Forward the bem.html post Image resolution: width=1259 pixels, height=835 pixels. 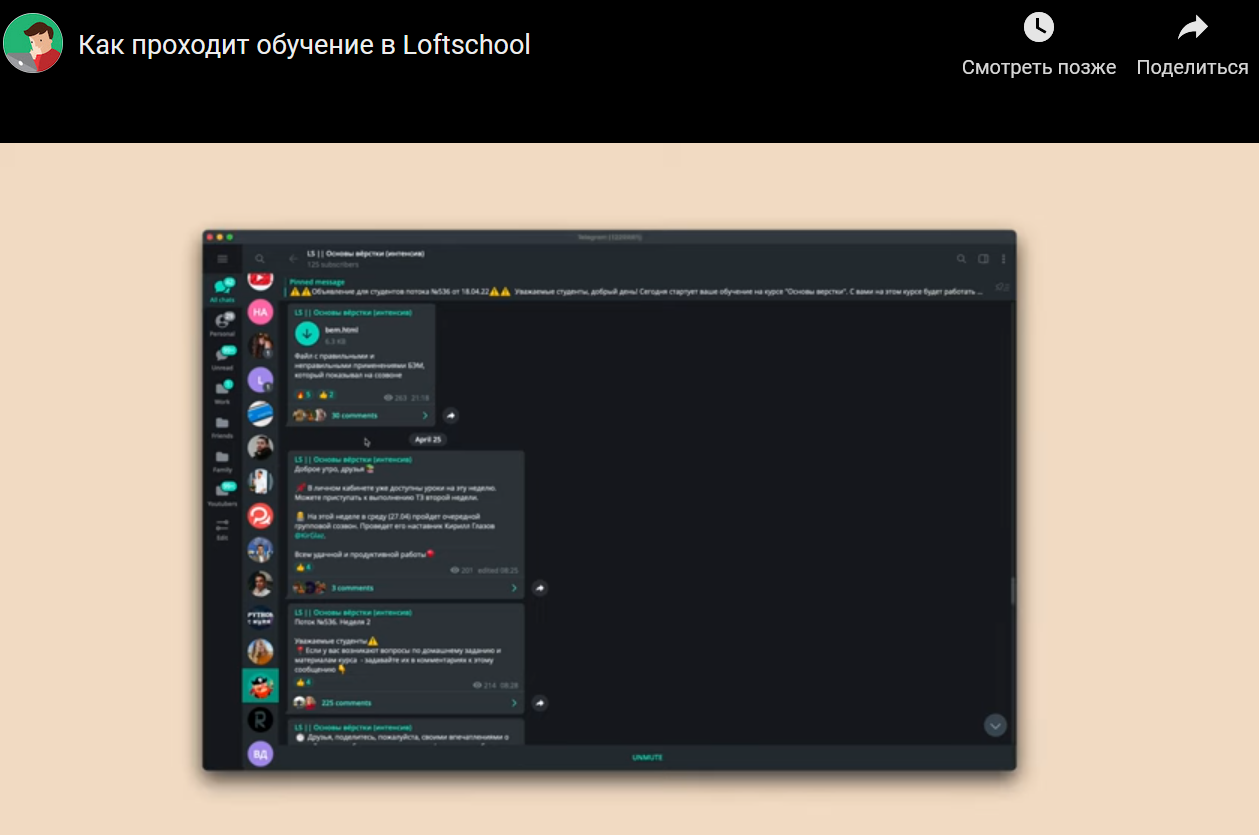coord(450,415)
